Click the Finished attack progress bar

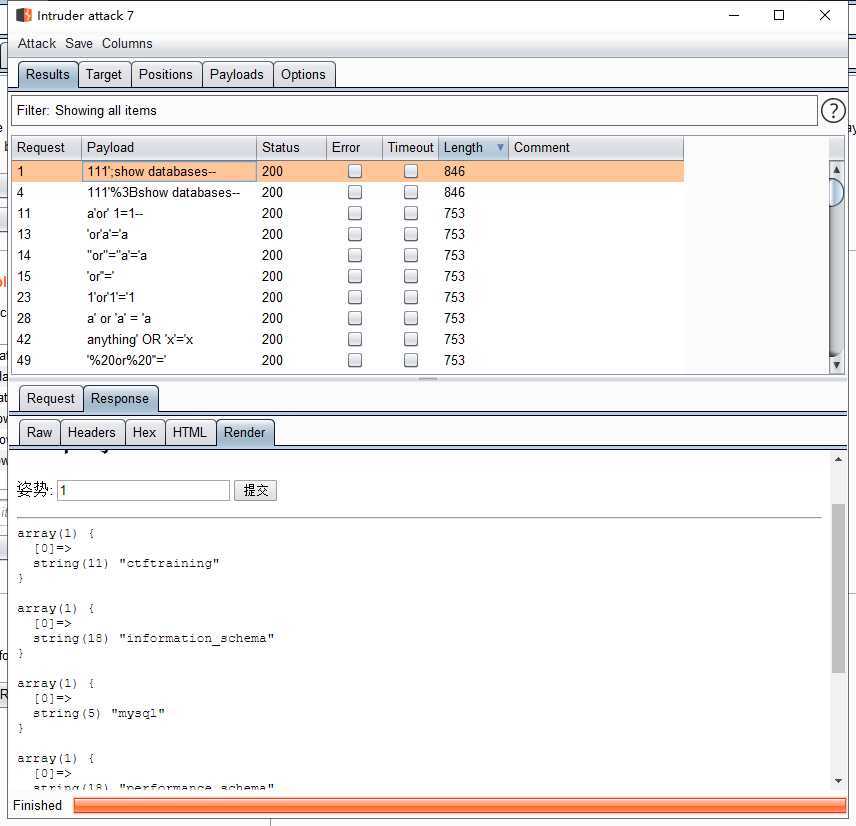459,806
